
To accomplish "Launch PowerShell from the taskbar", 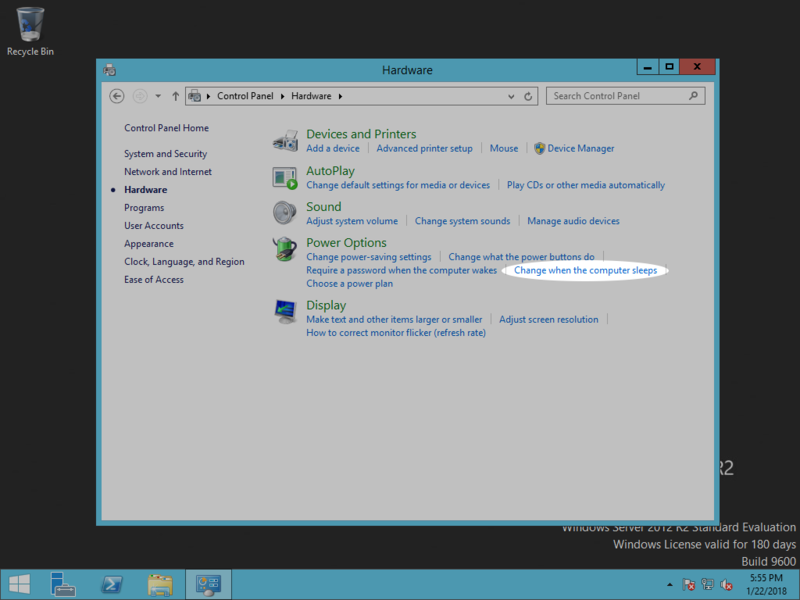I will click(x=113, y=584).
